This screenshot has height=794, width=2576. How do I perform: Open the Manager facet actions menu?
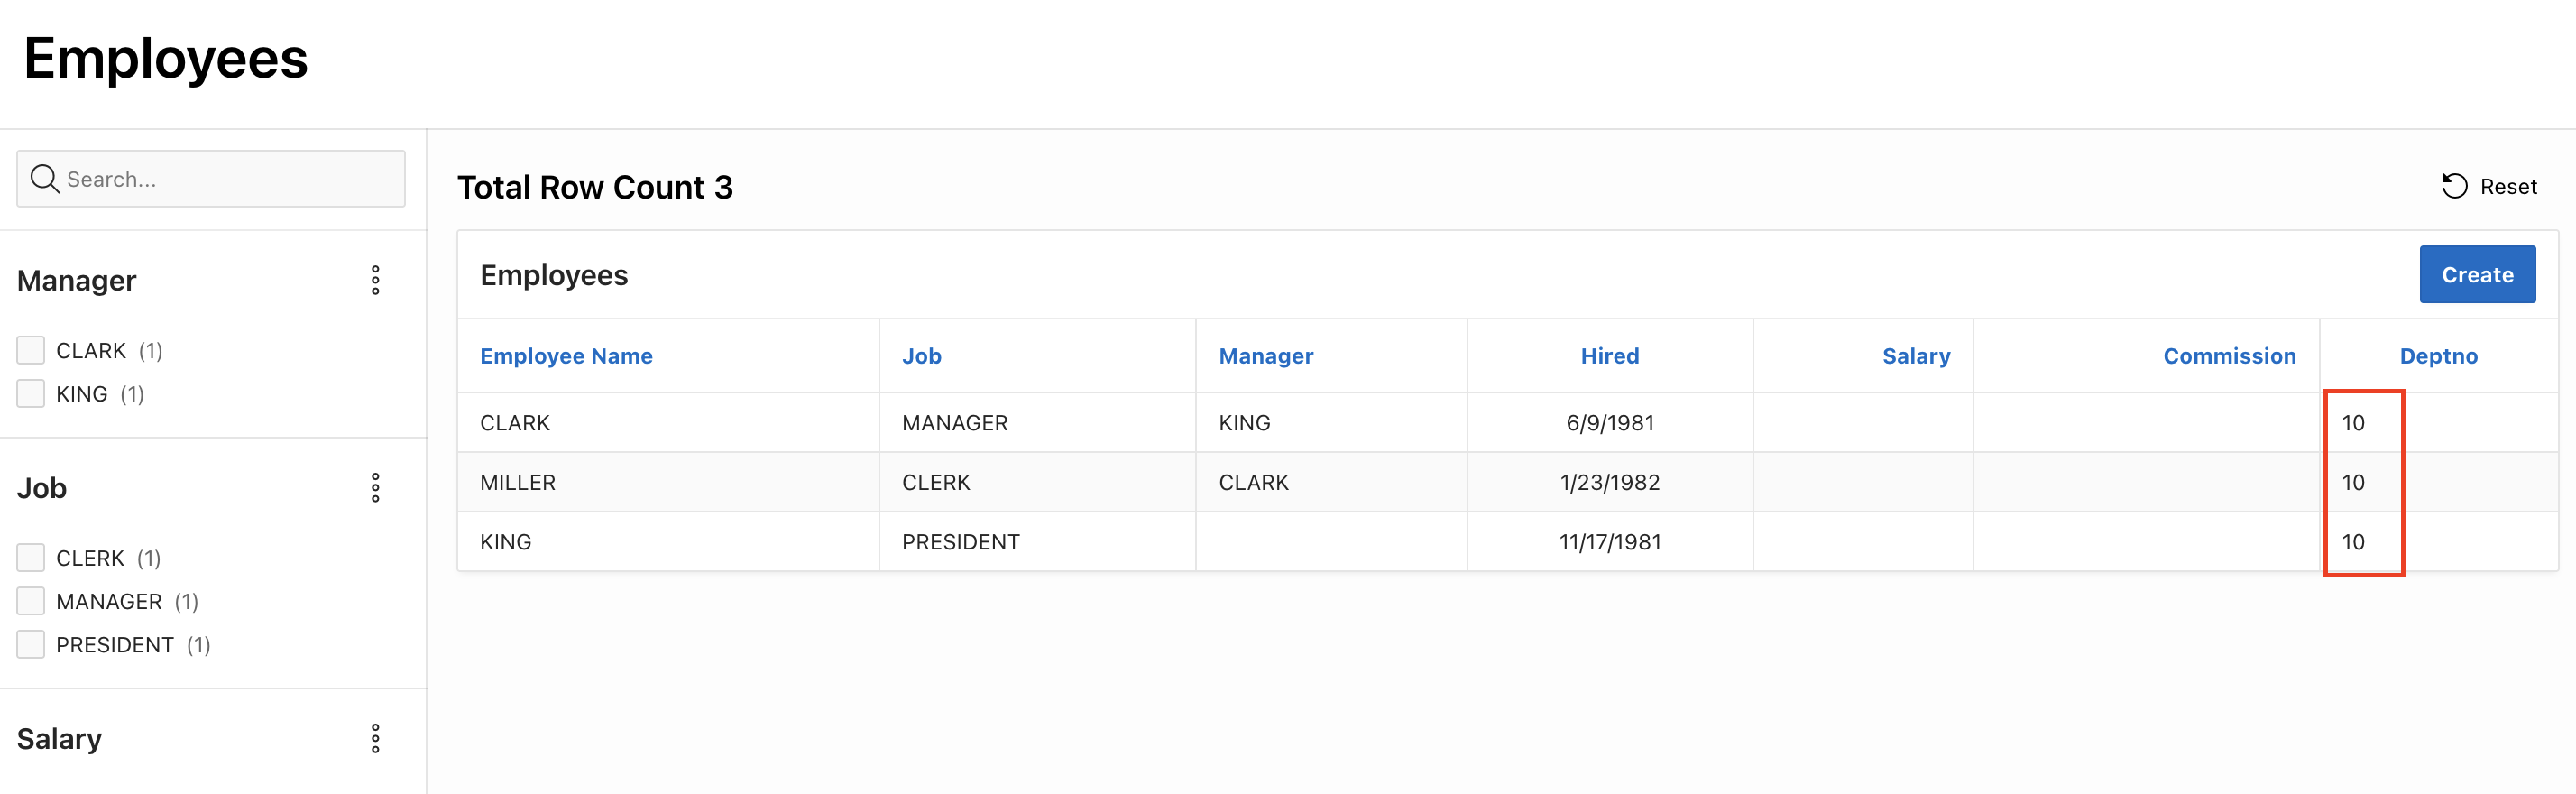[375, 280]
